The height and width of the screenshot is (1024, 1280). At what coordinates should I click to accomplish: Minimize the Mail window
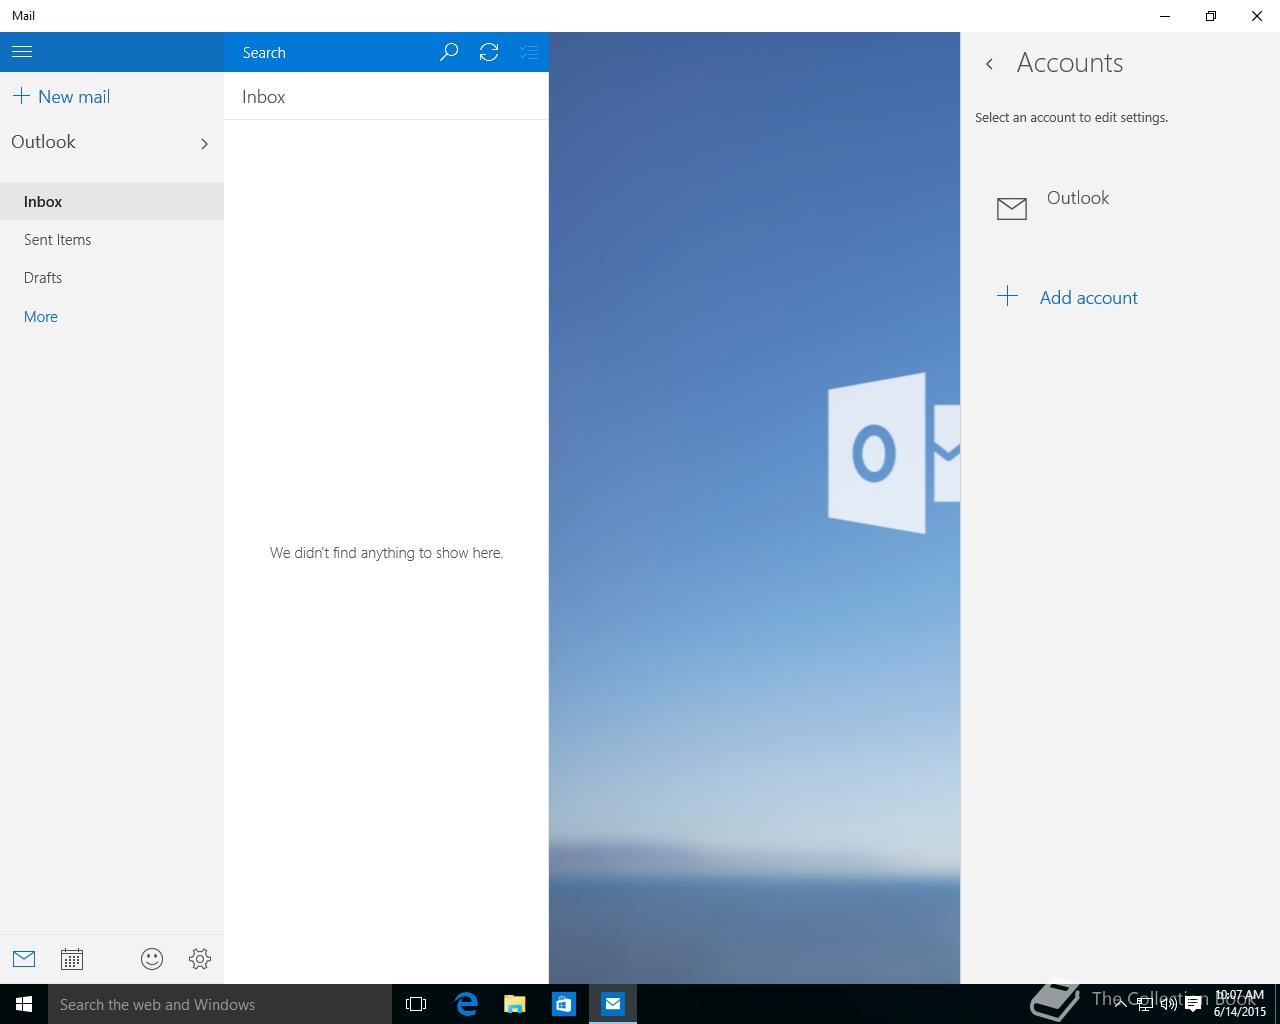pyautogui.click(x=1165, y=16)
